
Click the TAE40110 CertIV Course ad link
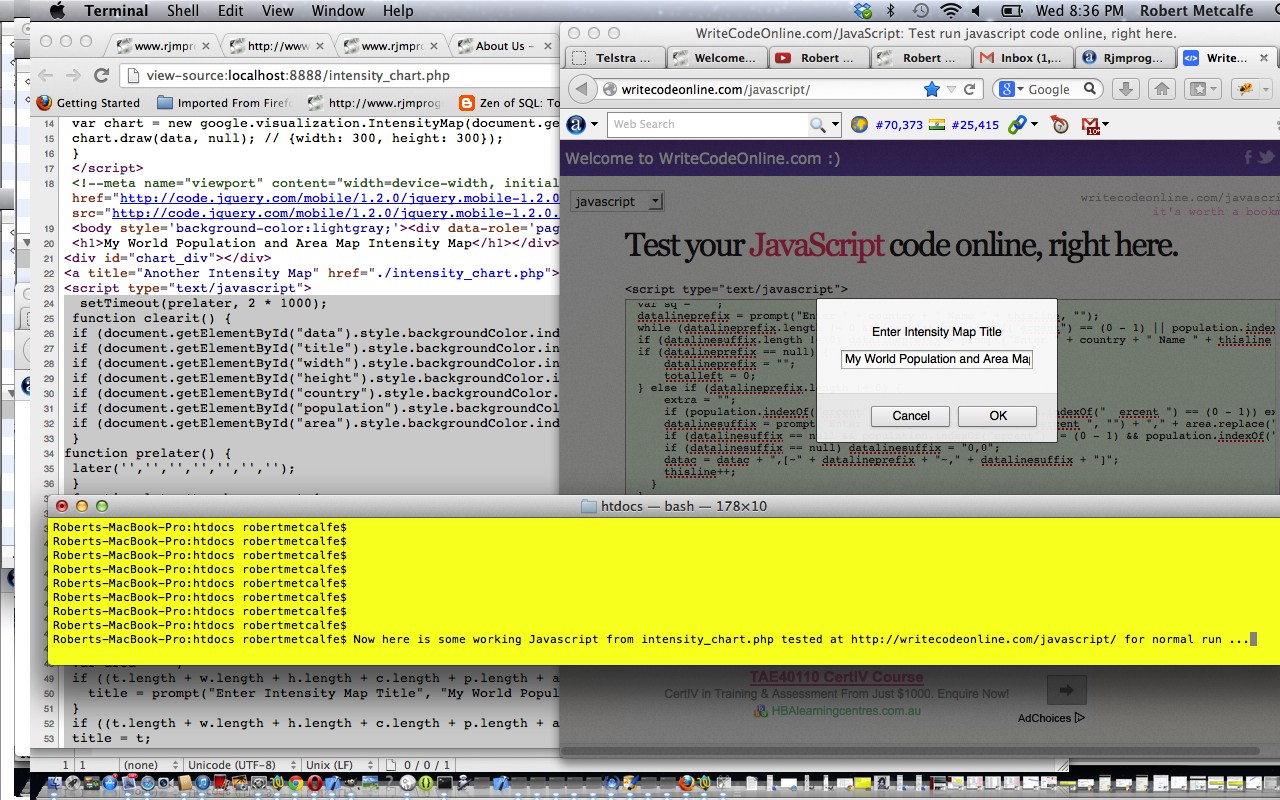[836, 677]
